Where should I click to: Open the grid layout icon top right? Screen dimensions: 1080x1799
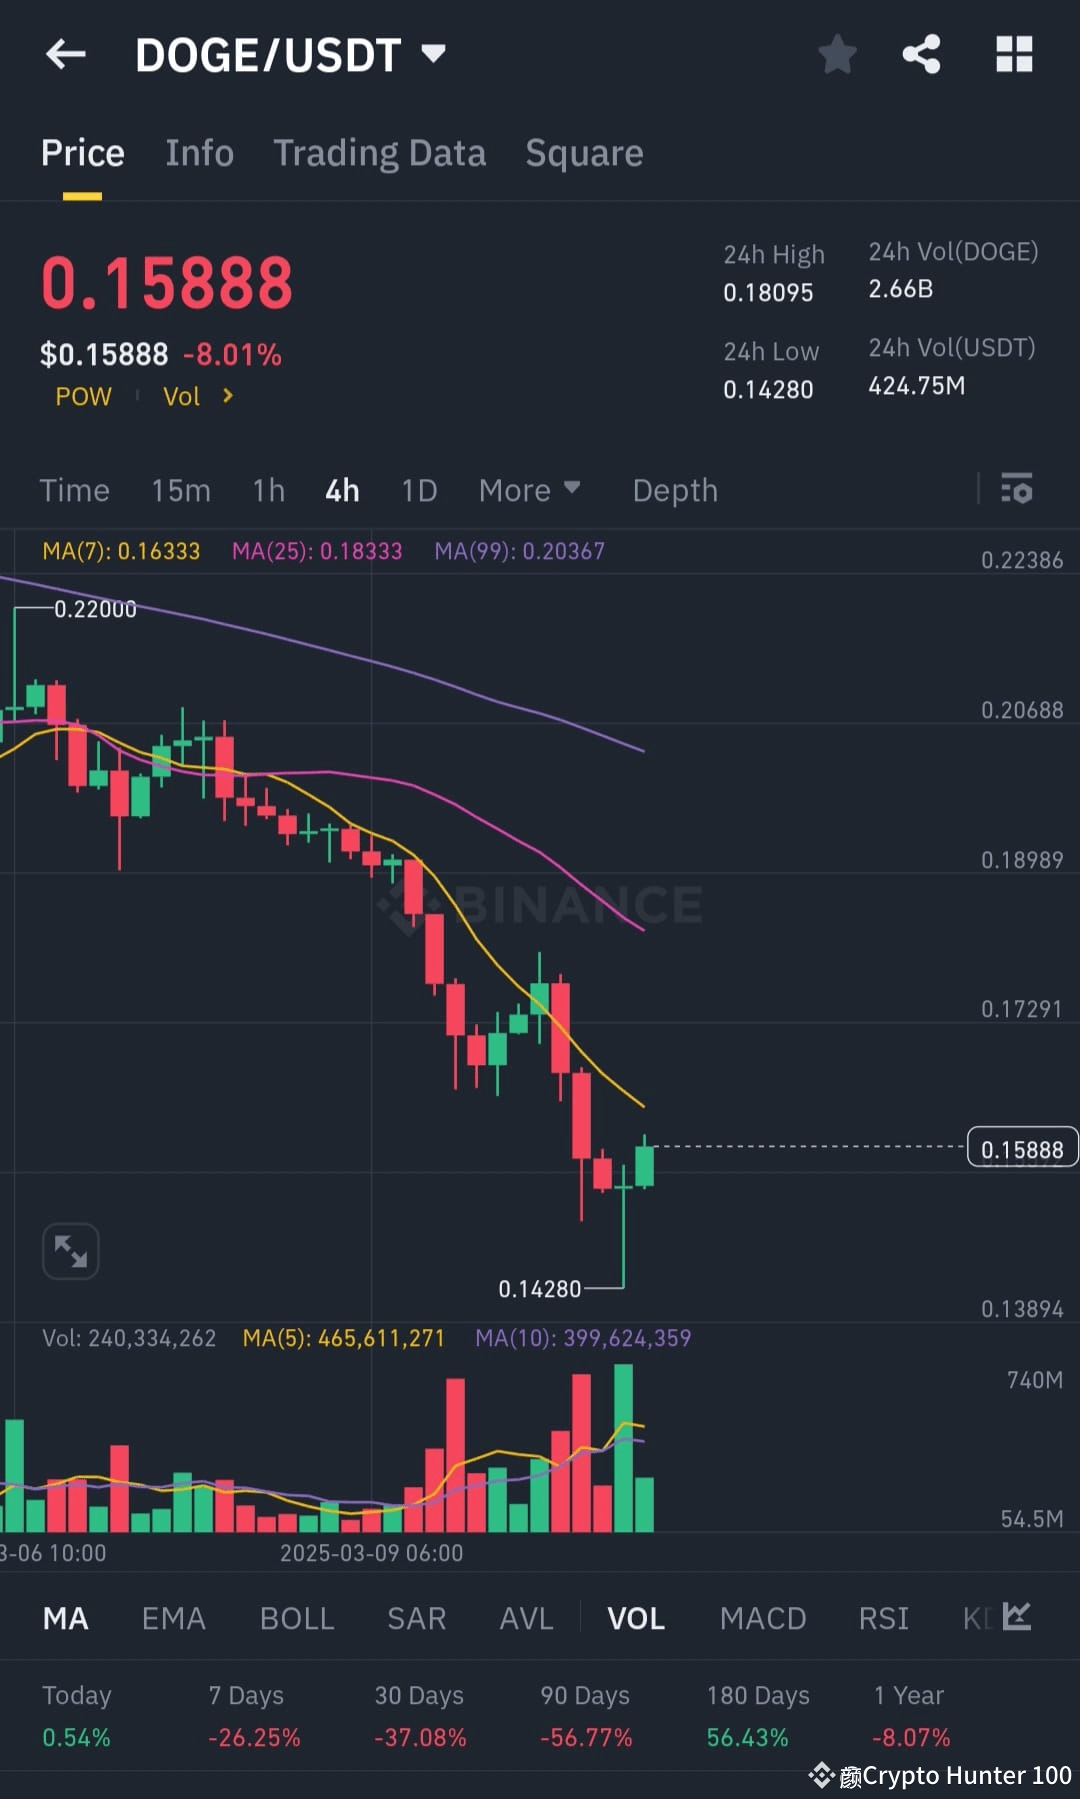[1014, 55]
